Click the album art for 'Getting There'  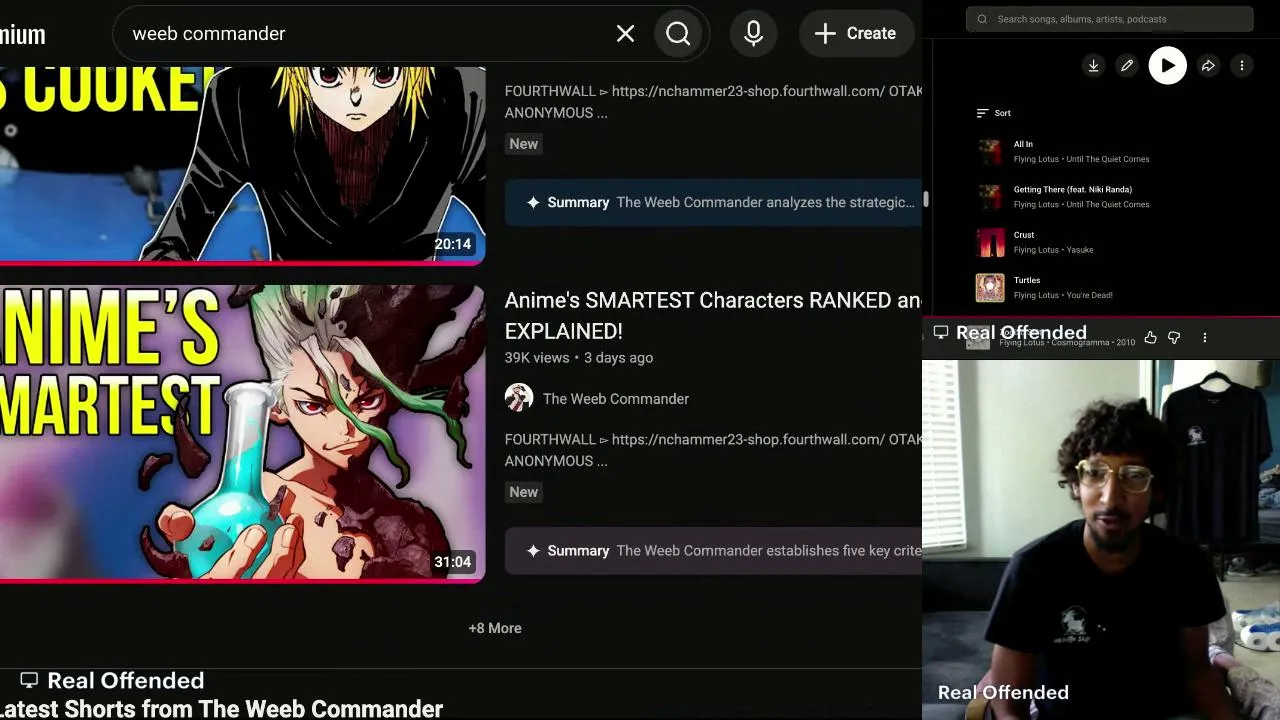coord(990,197)
